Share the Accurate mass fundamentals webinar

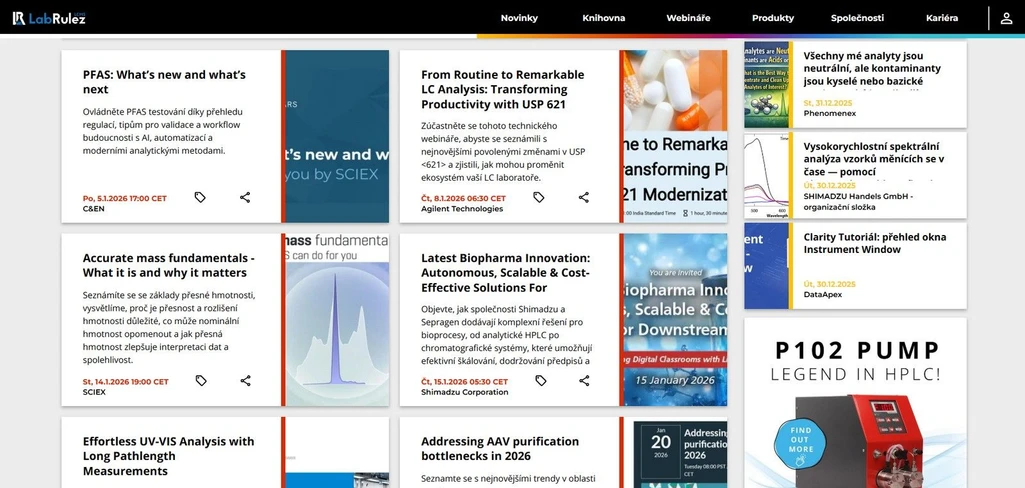pos(245,381)
